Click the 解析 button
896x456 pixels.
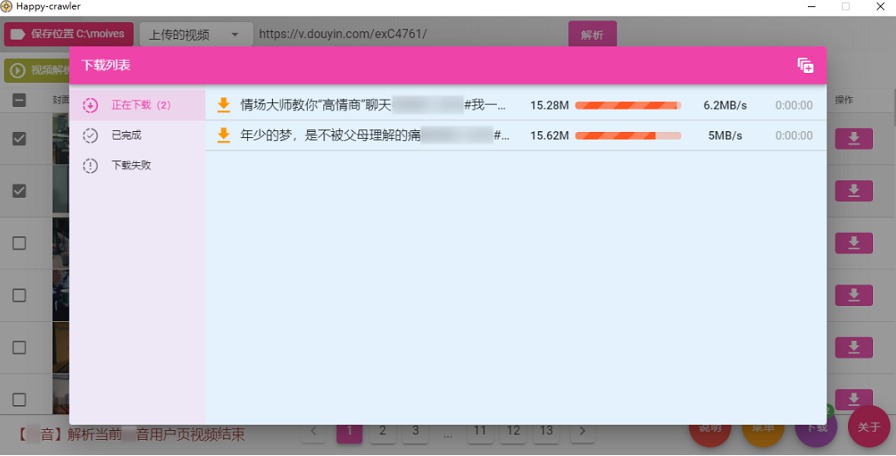593,34
